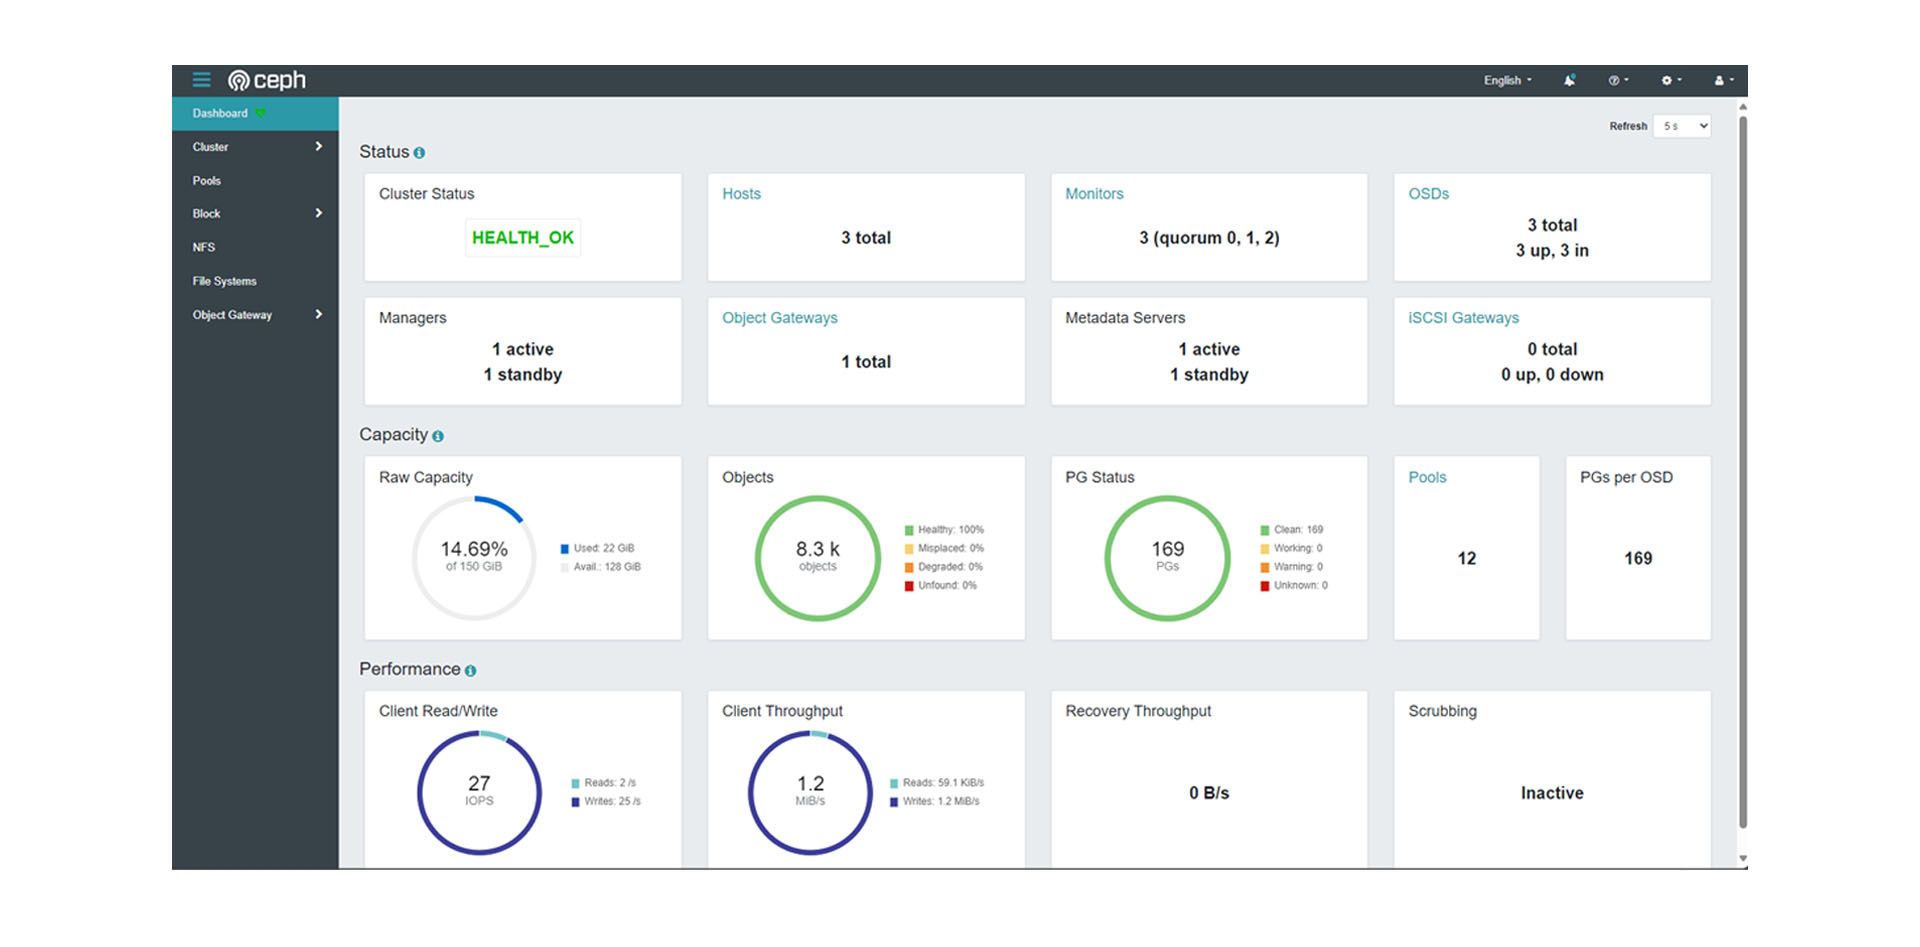The image size is (1920, 947).
Task: Click the 'Writes: 25 /s' legend text
Action: pos(612,802)
